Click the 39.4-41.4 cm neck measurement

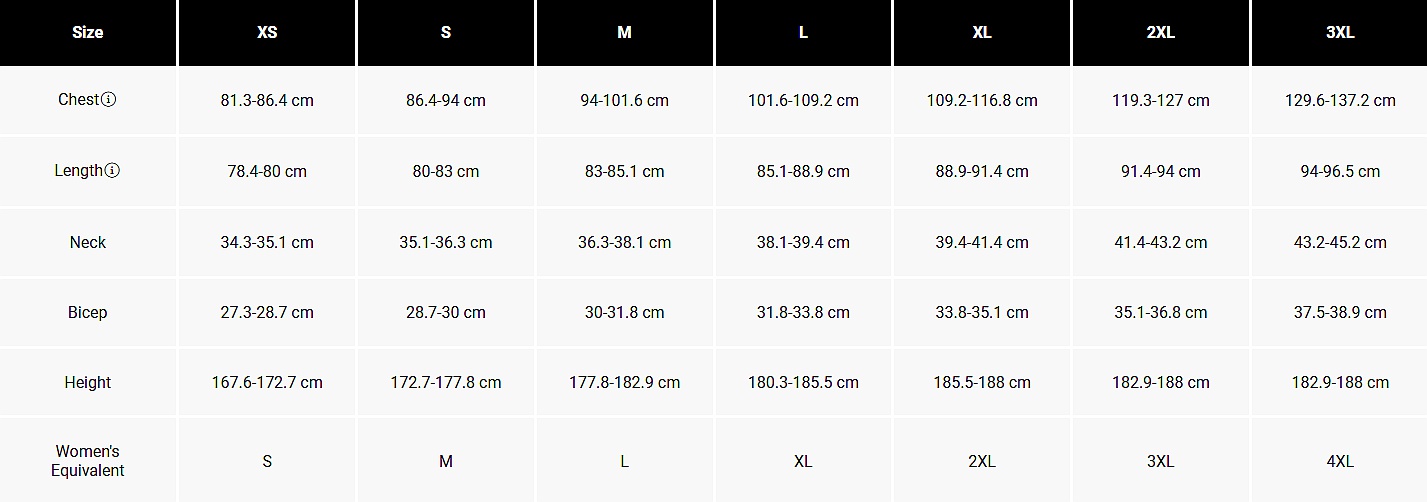pos(982,242)
